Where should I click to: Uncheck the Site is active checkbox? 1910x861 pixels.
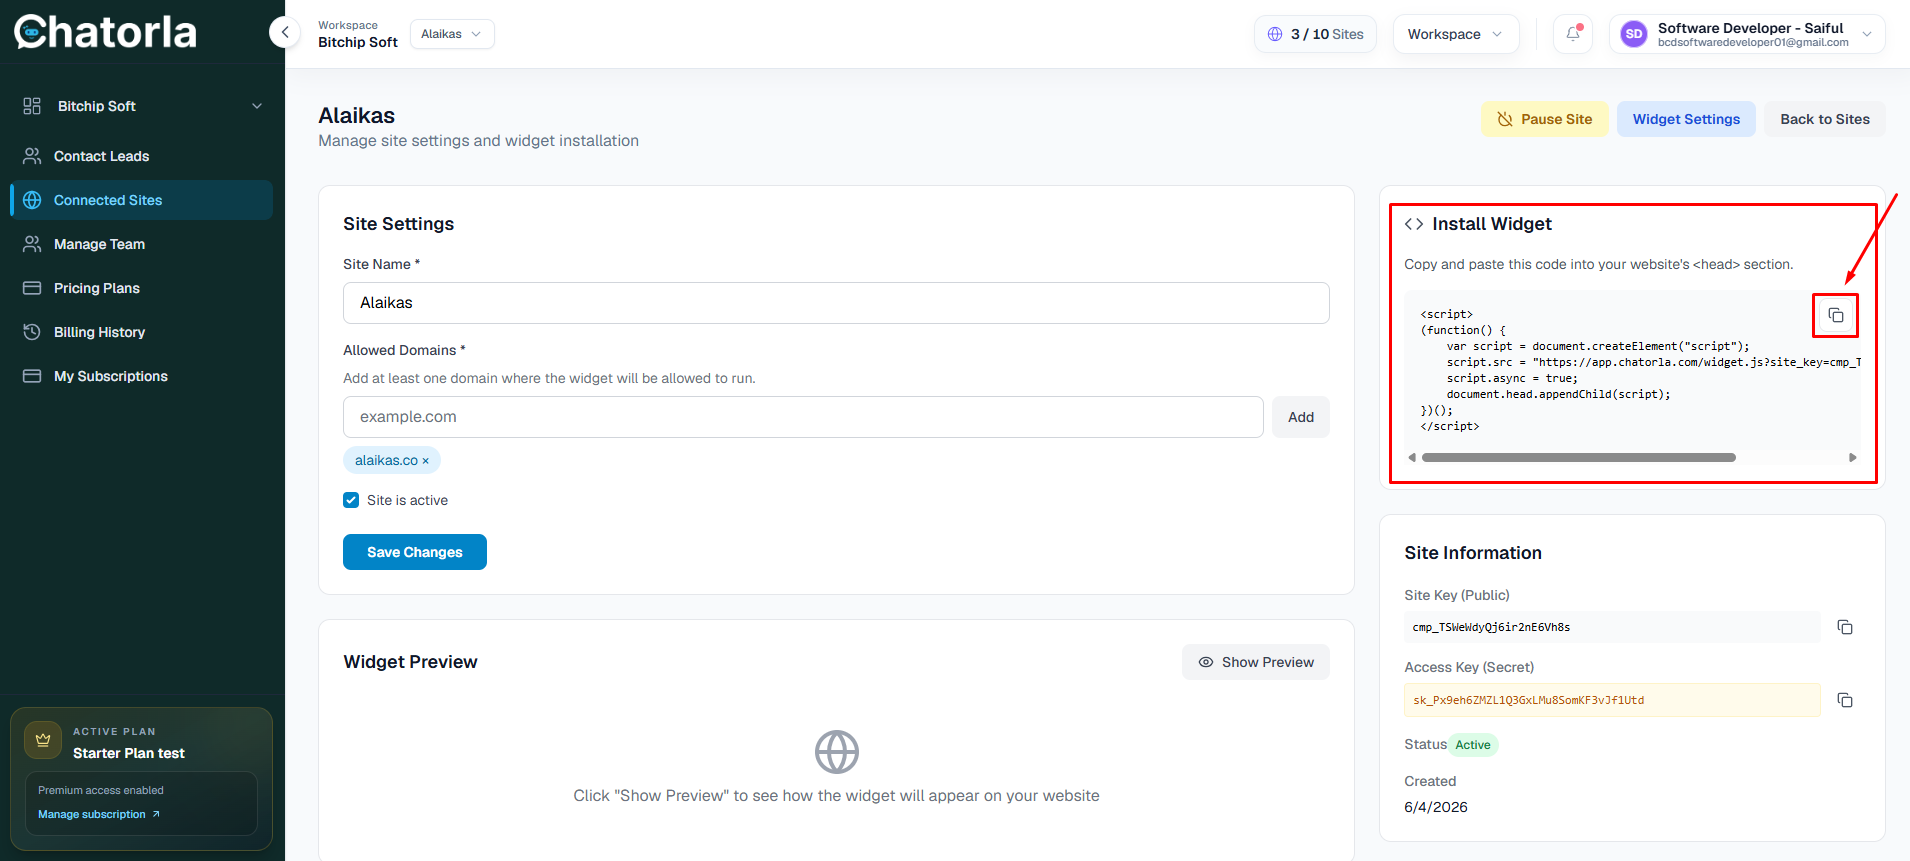(x=351, y=500)
